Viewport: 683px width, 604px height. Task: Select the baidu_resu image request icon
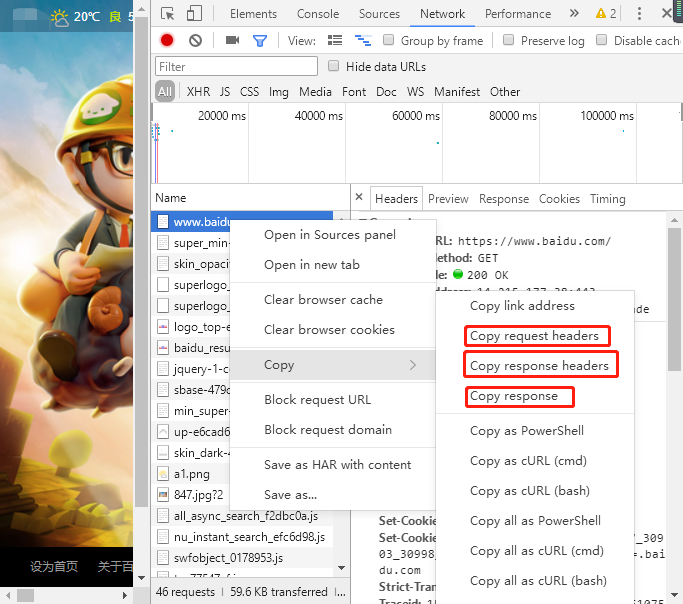[162, 348]
